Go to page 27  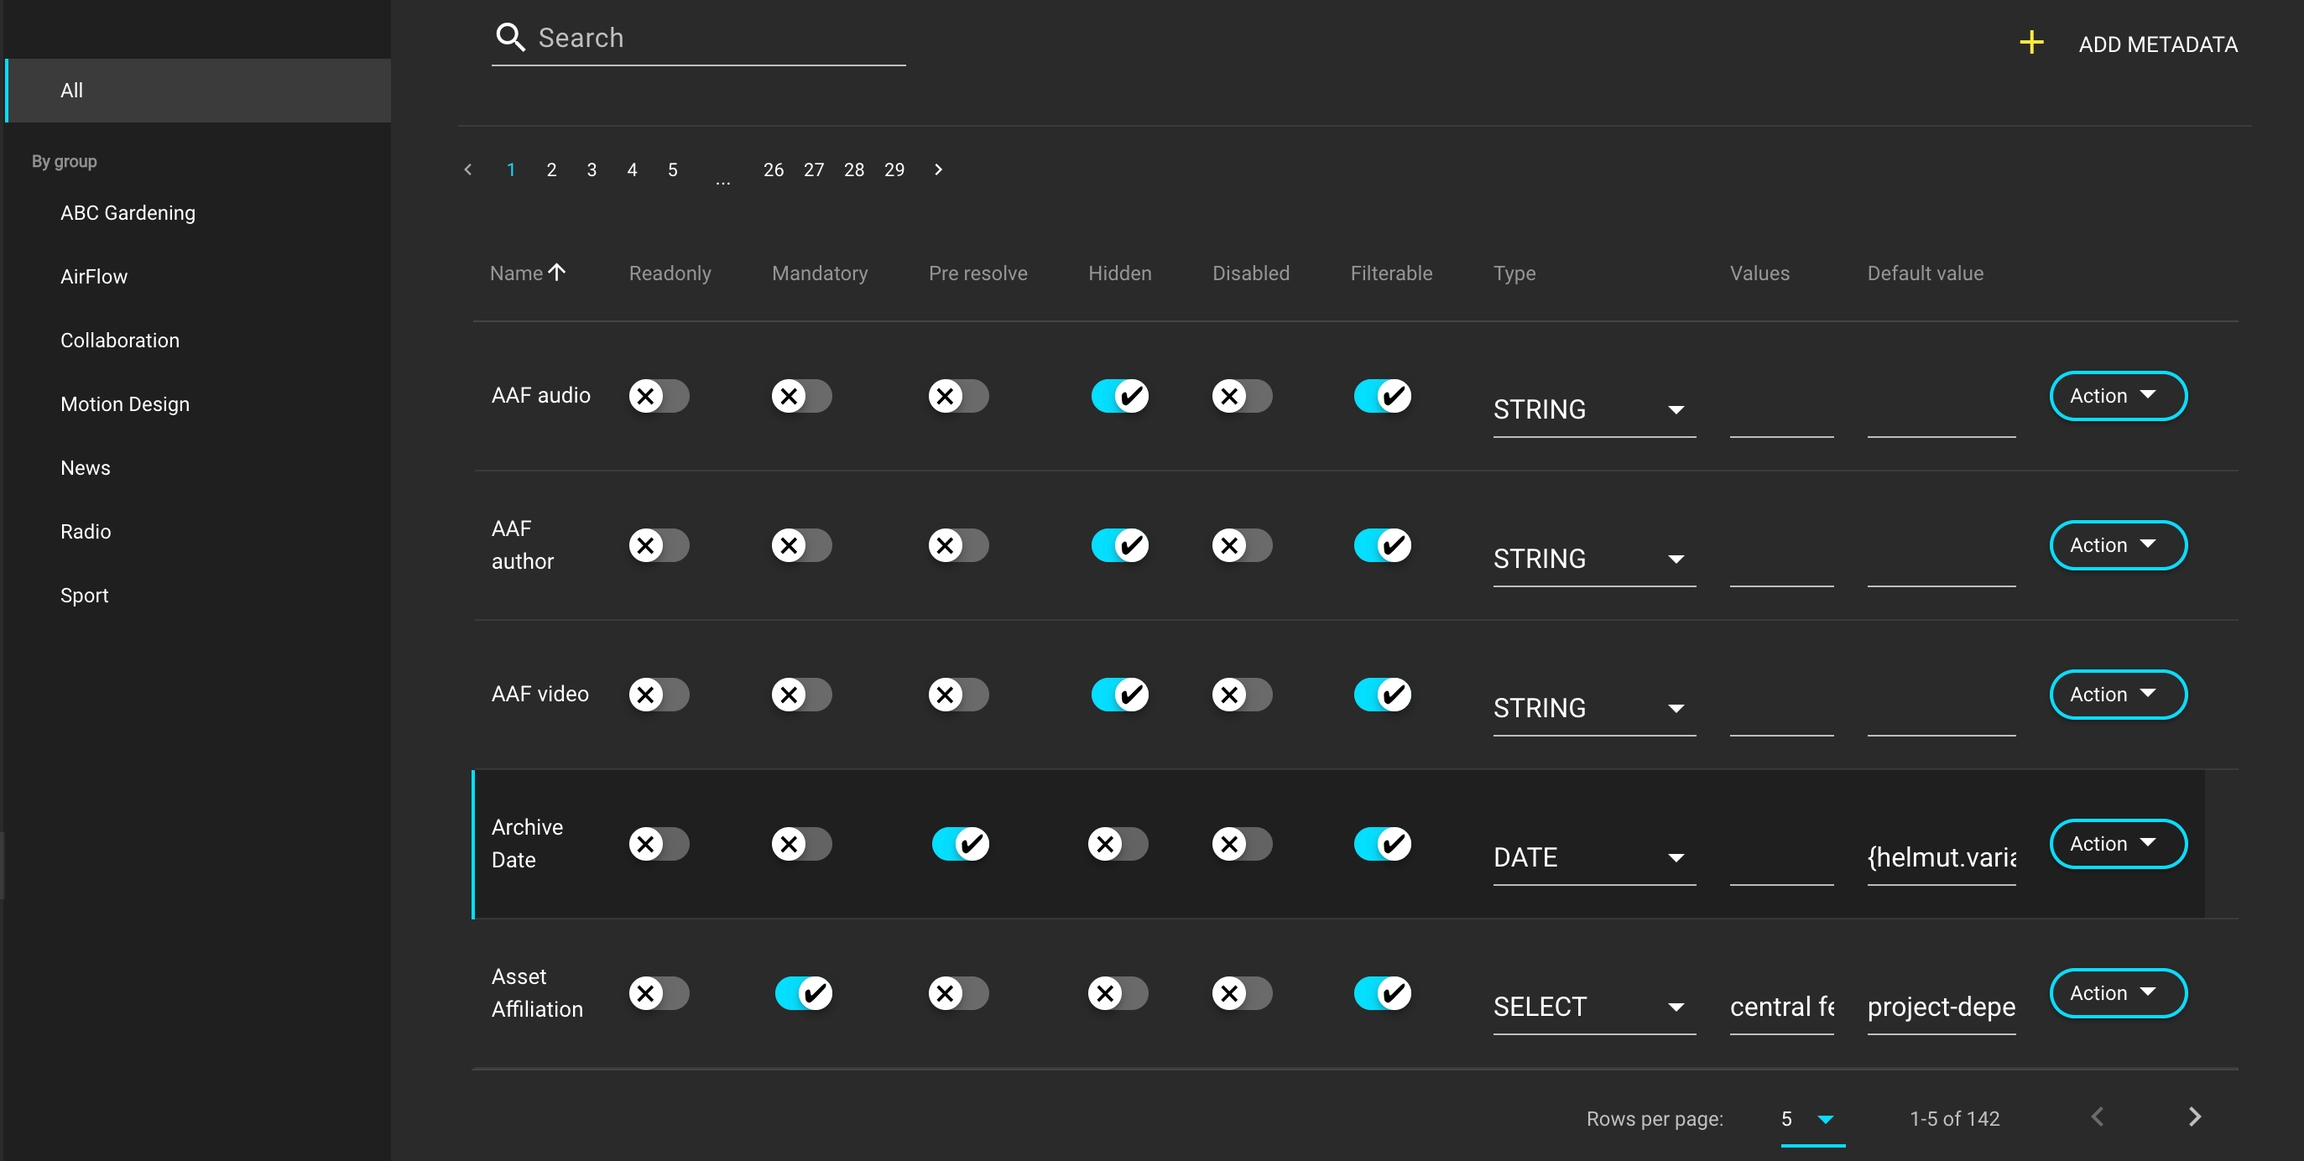tap(814, 170)
